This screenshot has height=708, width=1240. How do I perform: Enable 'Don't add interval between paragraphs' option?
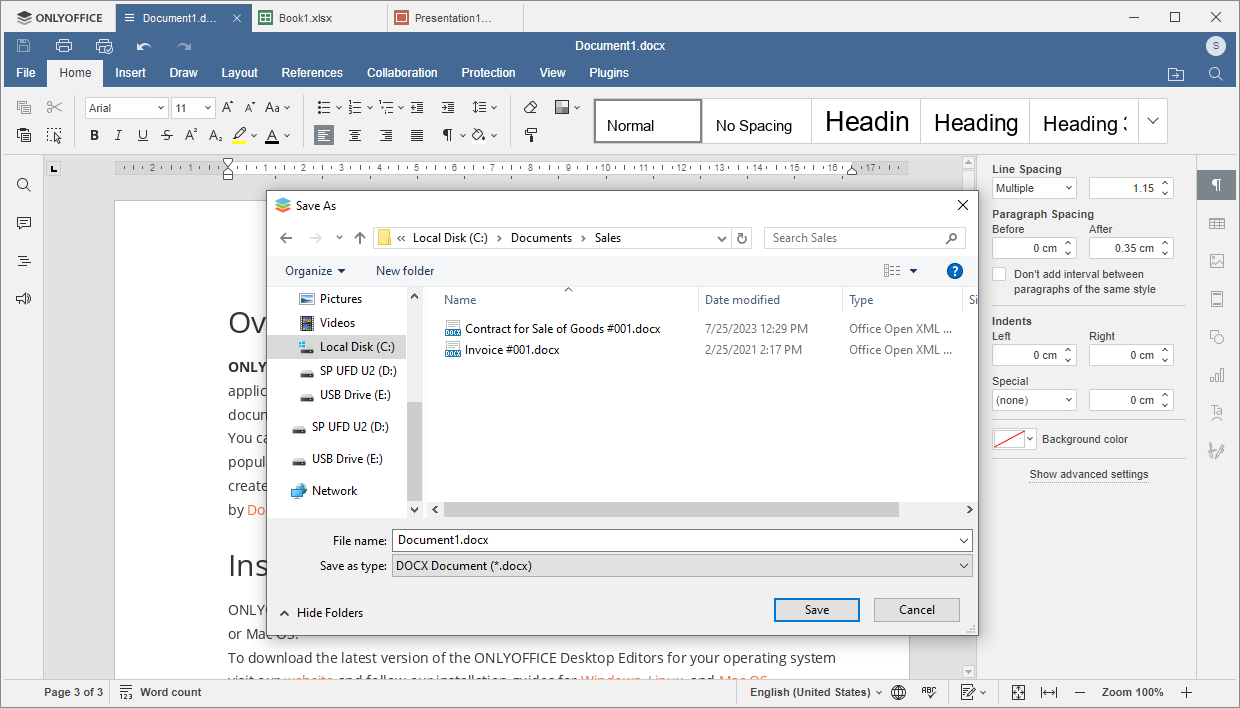click(998, 273)
